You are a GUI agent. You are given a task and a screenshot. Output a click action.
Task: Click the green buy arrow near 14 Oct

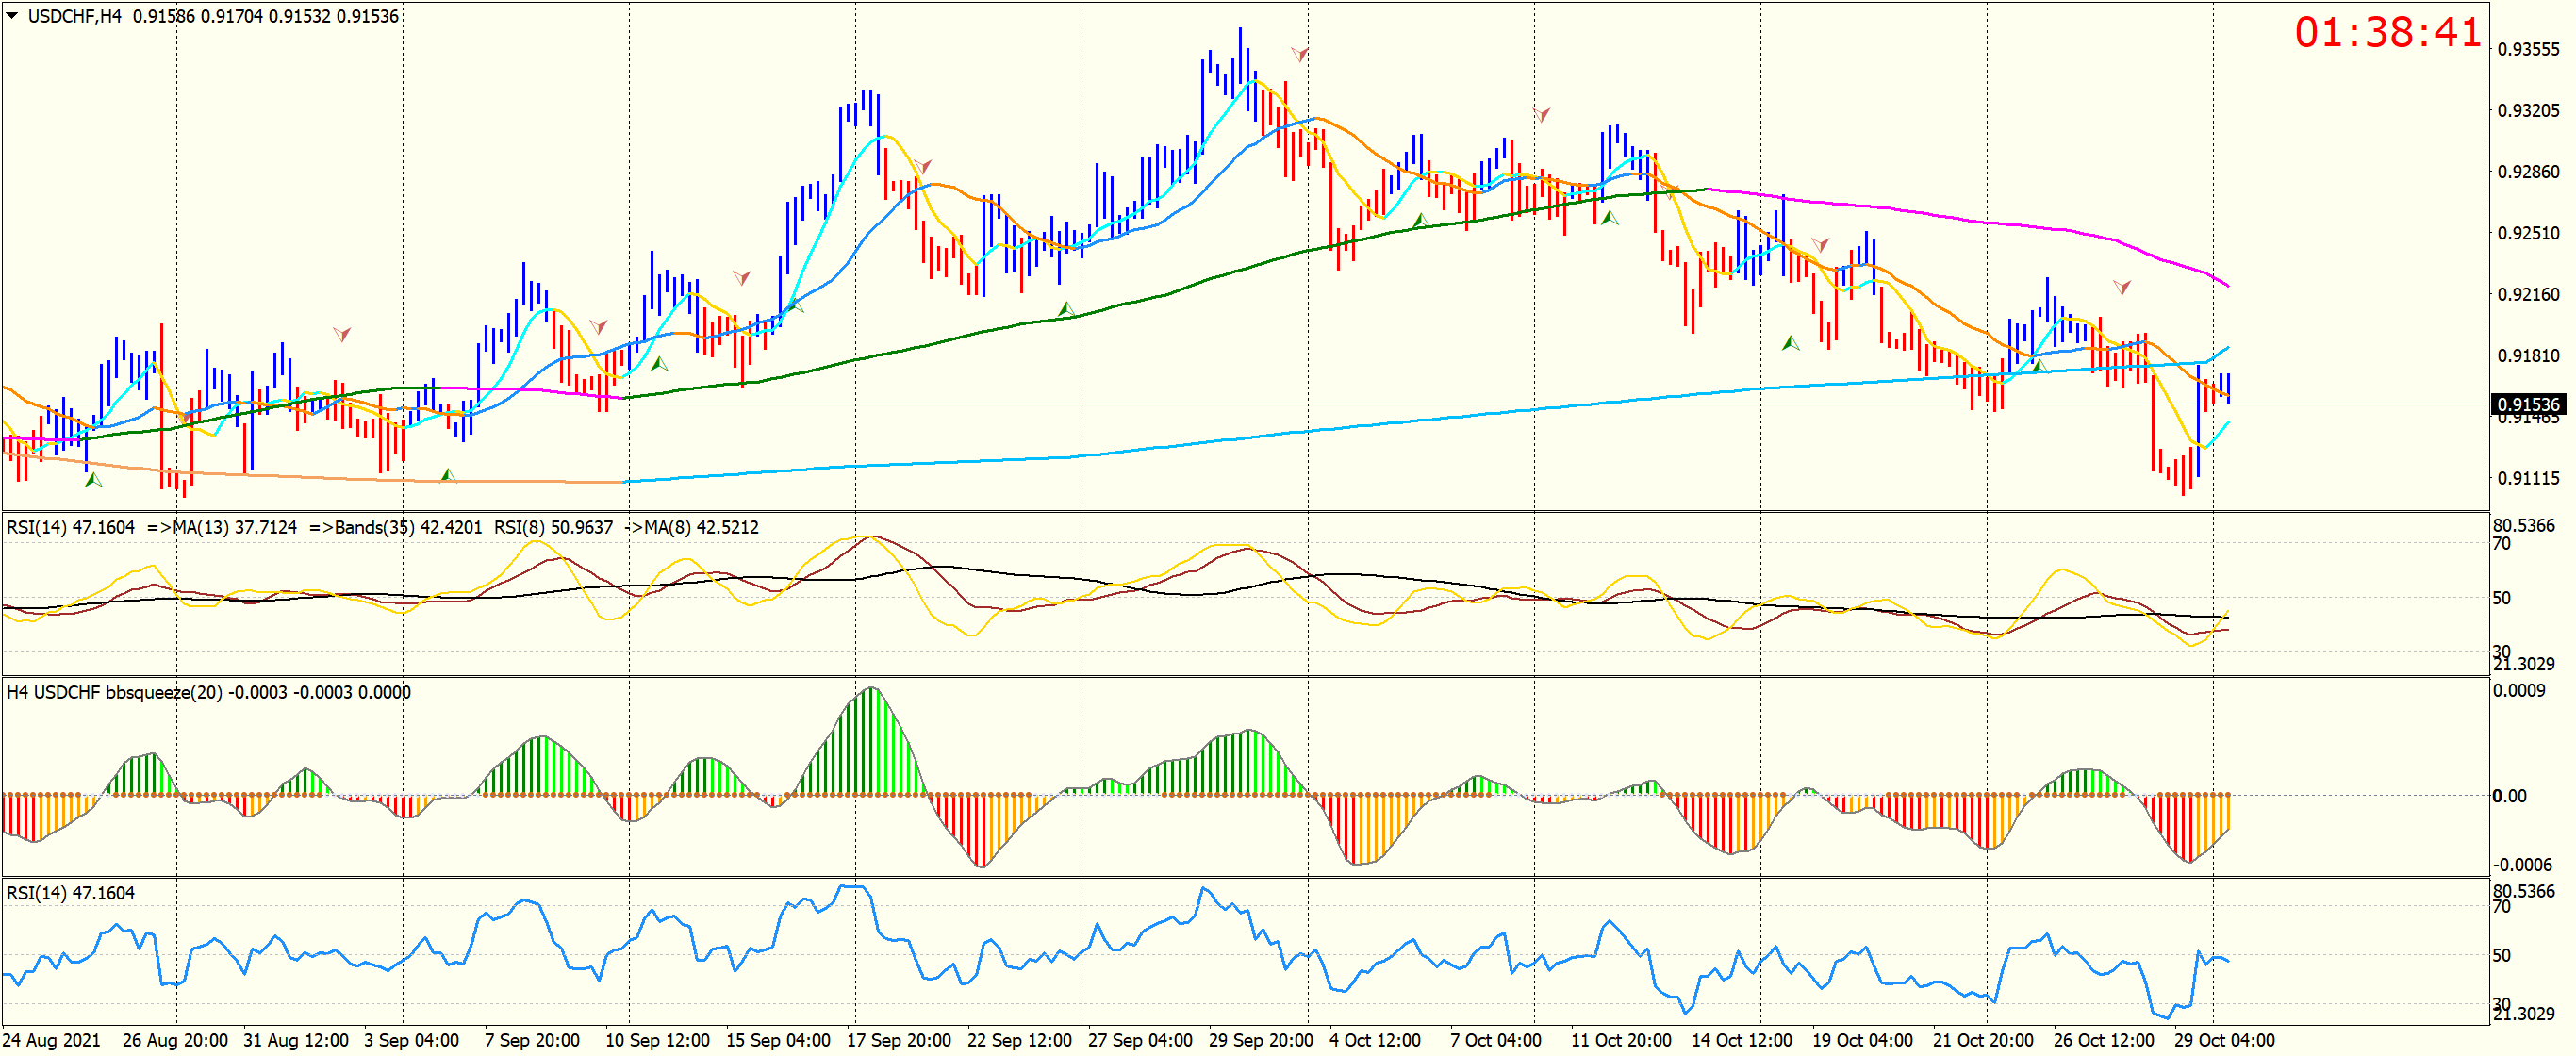point(1790,344)
